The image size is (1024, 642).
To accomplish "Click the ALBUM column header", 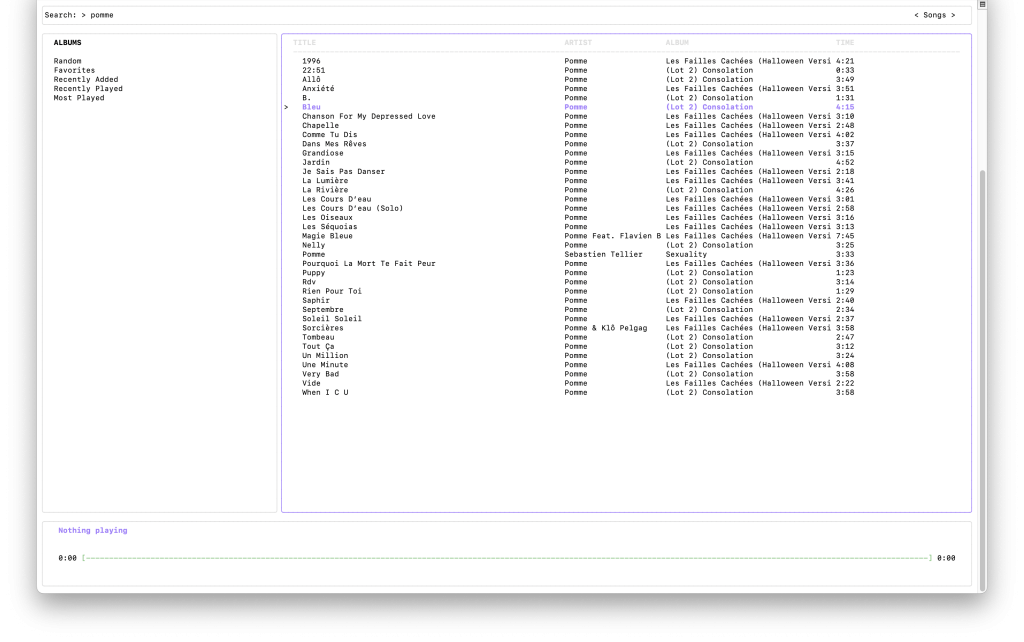I will coord(677,42).
